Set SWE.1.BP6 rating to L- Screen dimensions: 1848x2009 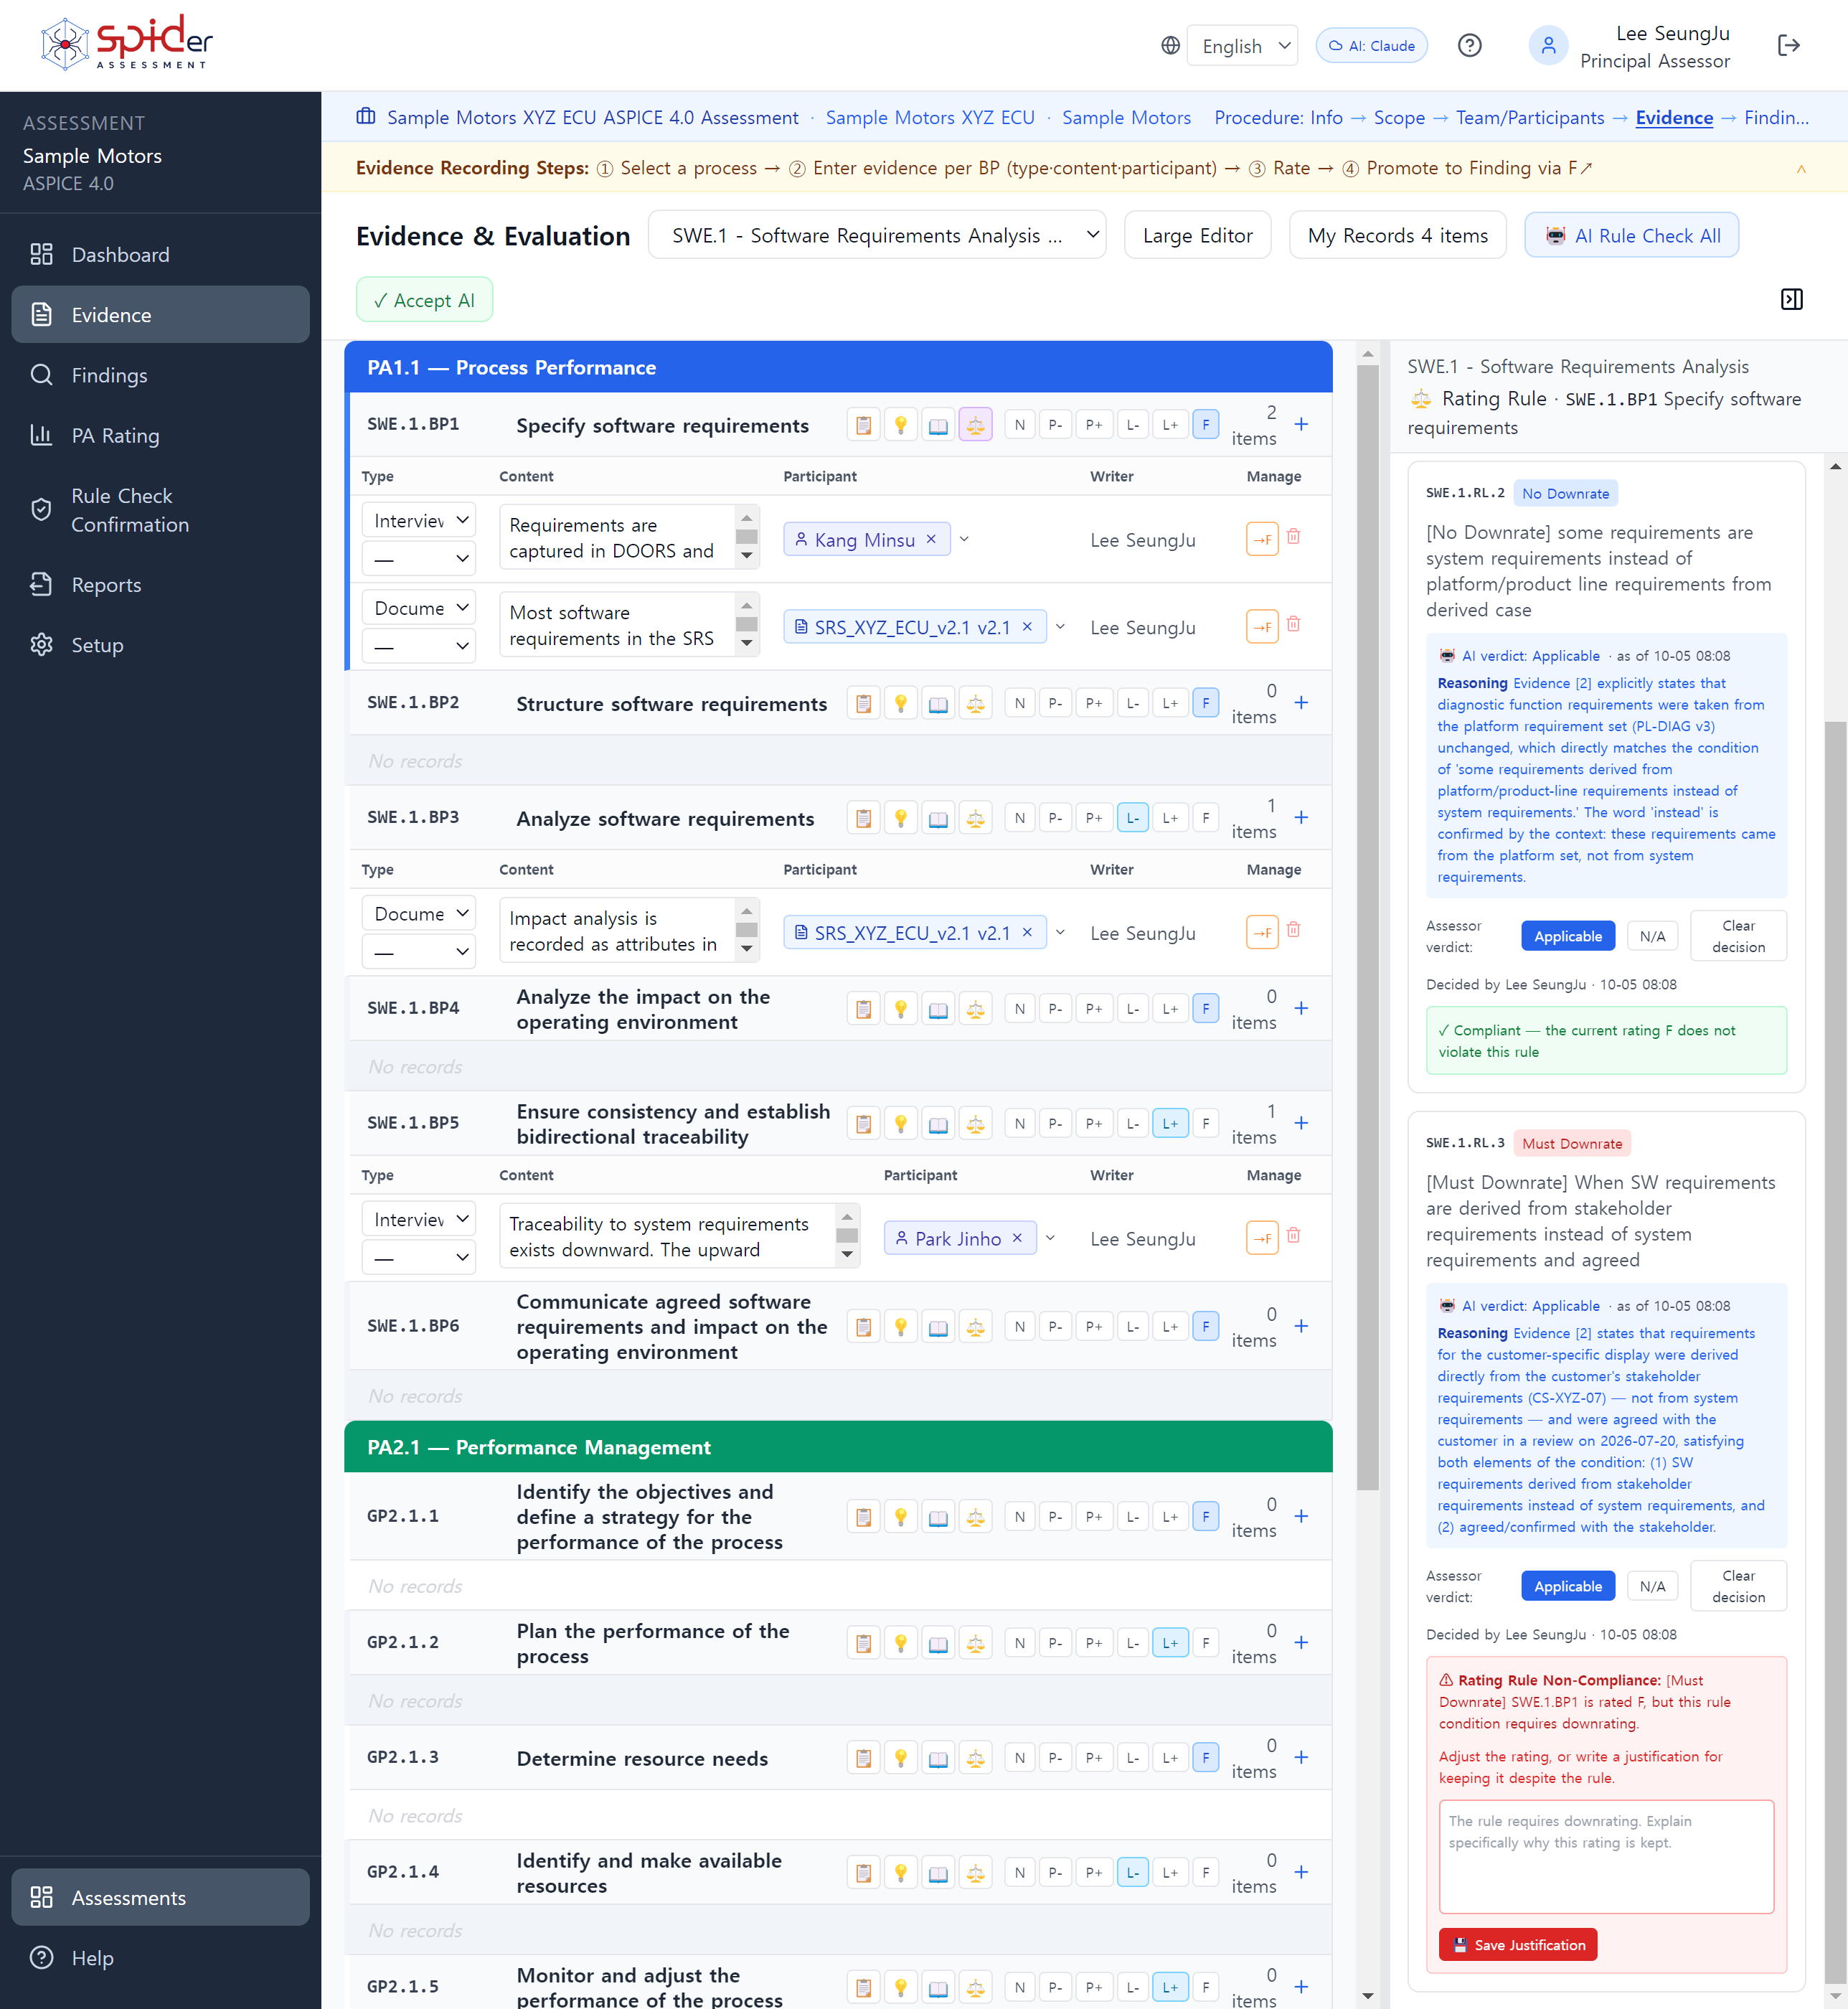pyautogui.click(x=1132, y=1326)
